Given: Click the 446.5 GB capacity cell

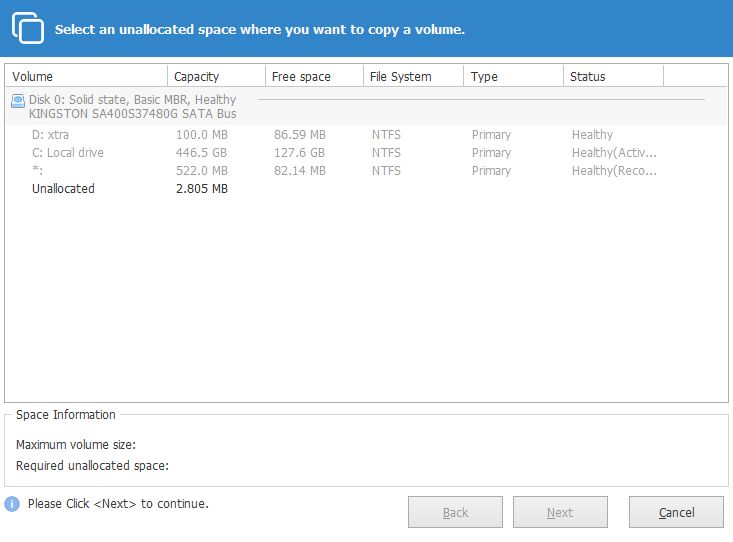Looking at the screenshot, I should coord(201,152).
